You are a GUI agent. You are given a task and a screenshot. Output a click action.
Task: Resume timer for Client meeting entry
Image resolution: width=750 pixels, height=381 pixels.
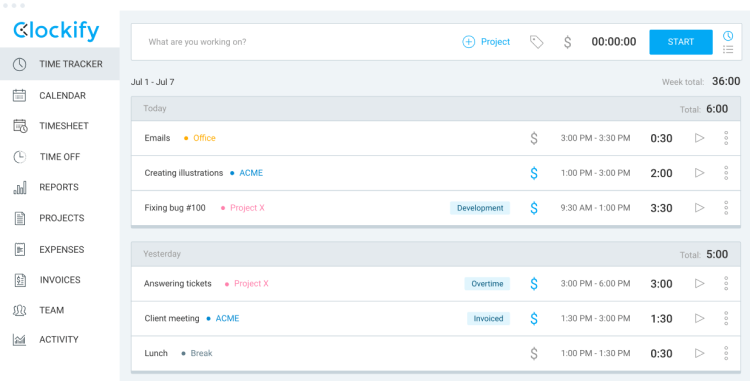tap(699, 318)
